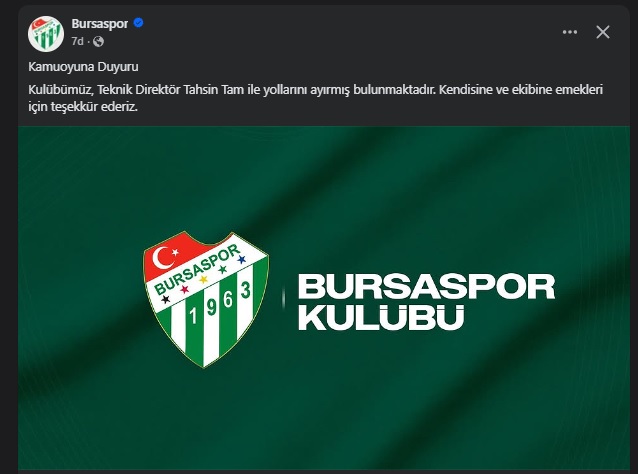The image size is (638, 474).
Task: Click the blue verified badge beside Bursaspor
Action: click(x=138, y=23)
